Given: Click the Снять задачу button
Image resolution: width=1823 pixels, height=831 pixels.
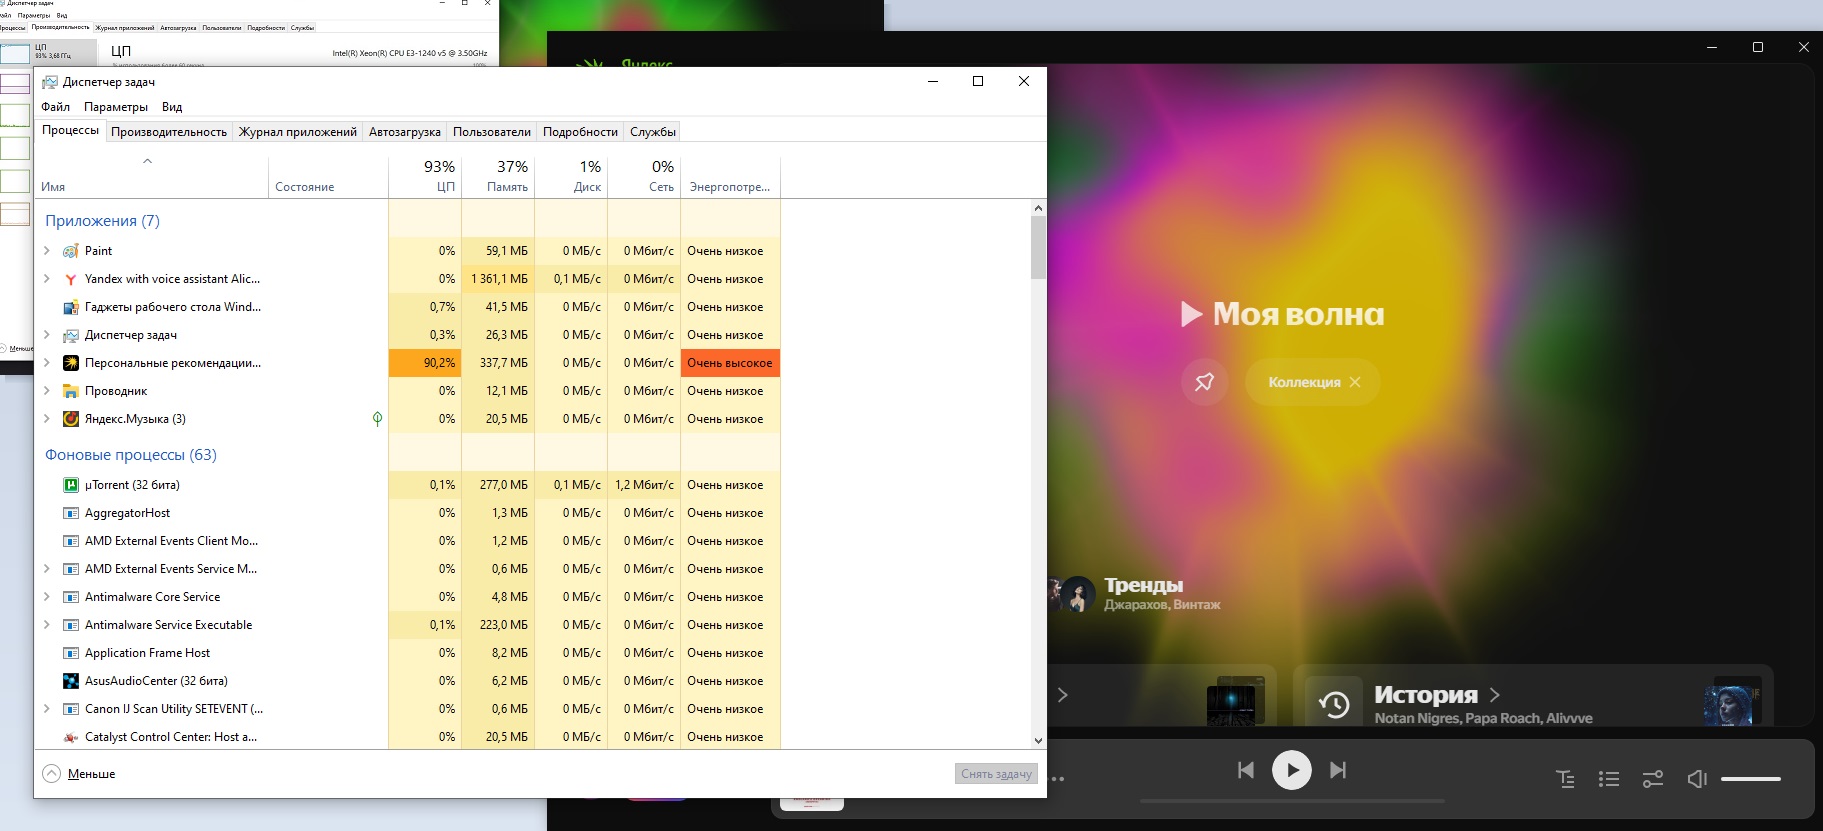Looking at the screenshot, I should coord(996,774).
